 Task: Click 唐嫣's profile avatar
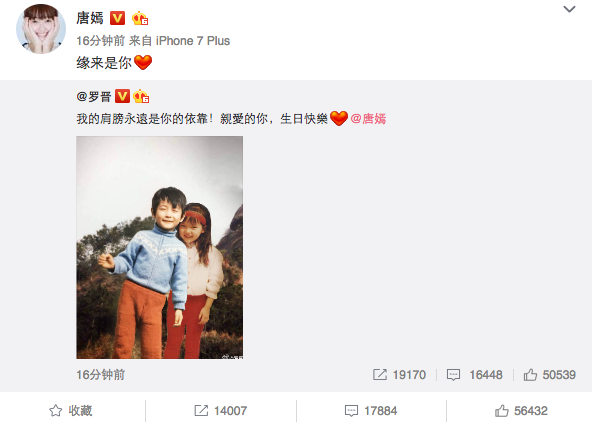point(41,29)
